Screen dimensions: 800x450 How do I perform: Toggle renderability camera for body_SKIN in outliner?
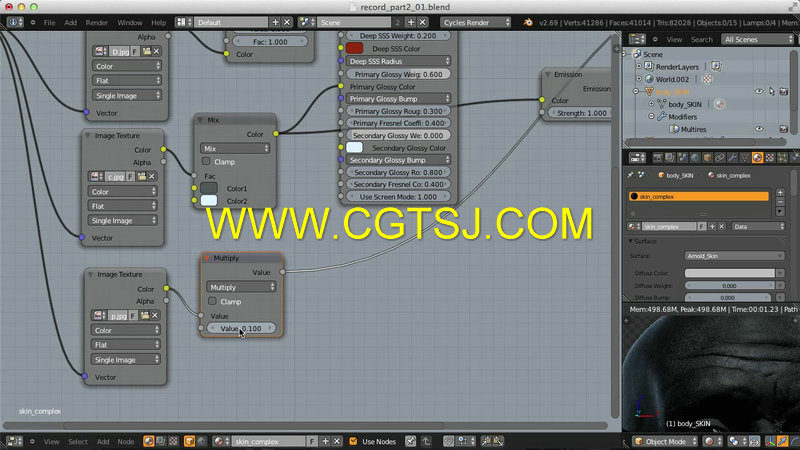(x=784, y=91)
